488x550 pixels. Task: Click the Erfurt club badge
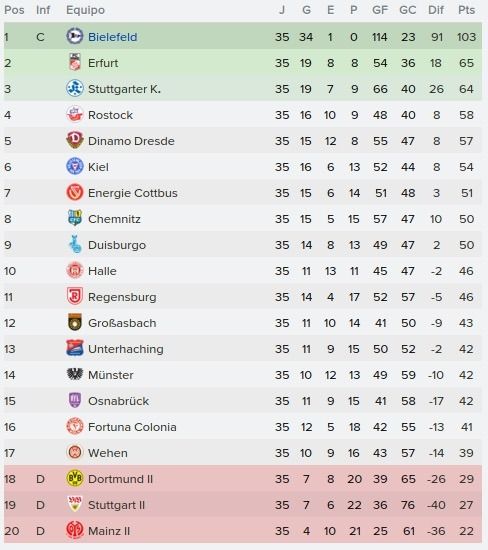[x=74, y=62]
